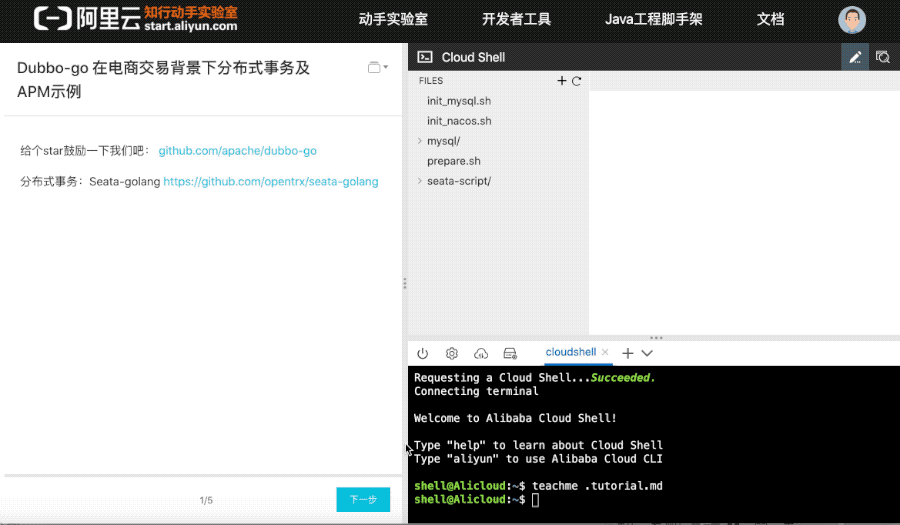This screenshot has width=900, height=525.
Task: Click the teachme .tutorial.md command line
Action: tap(597, 486)
